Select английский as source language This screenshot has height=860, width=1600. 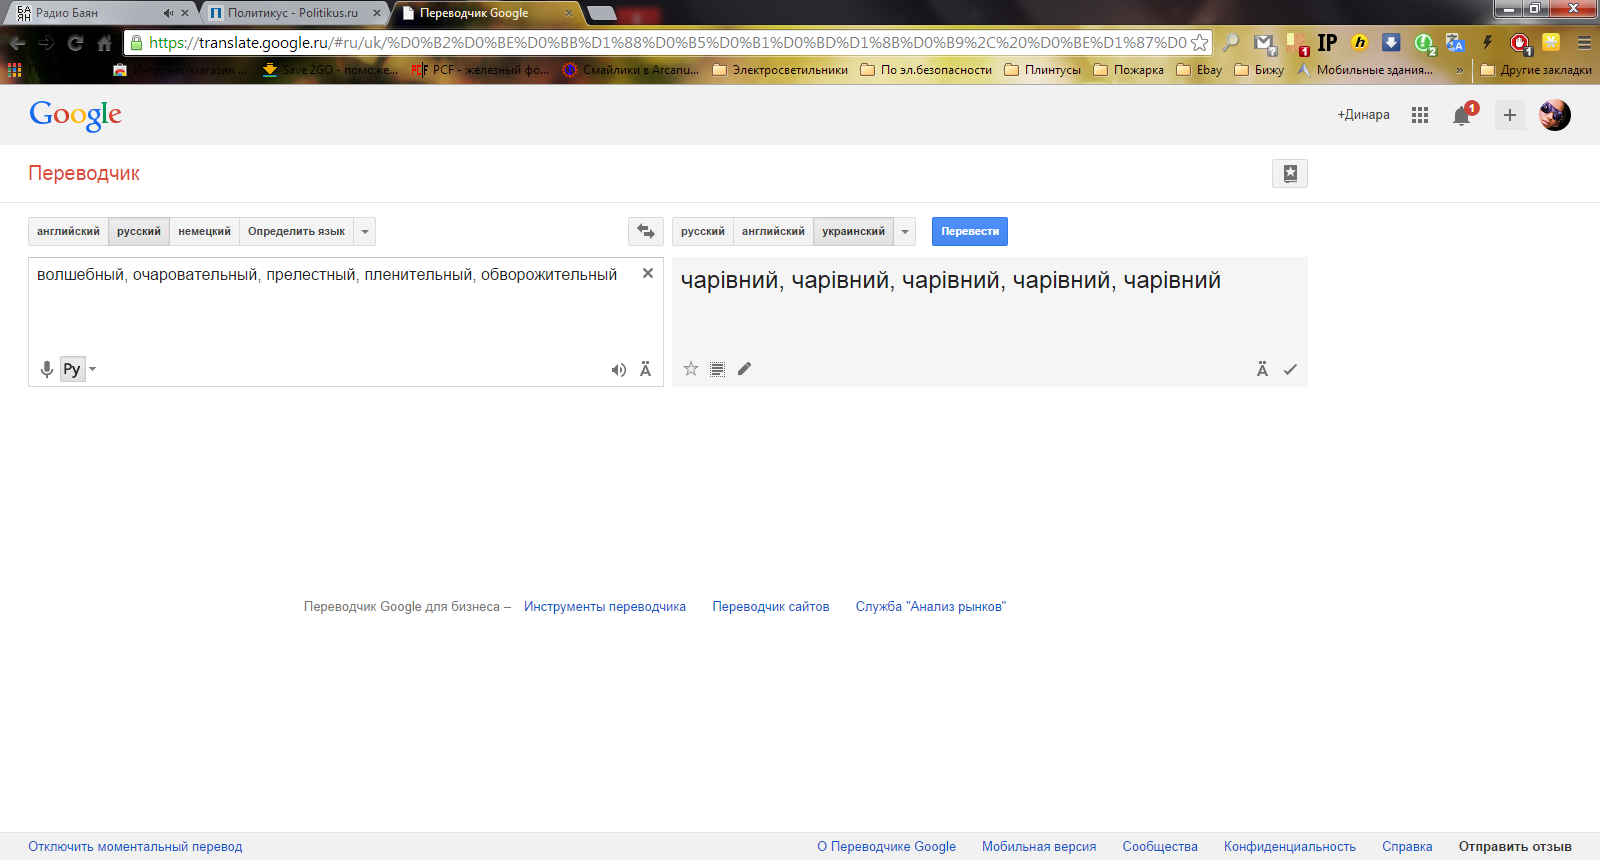(x=68, y=231)
